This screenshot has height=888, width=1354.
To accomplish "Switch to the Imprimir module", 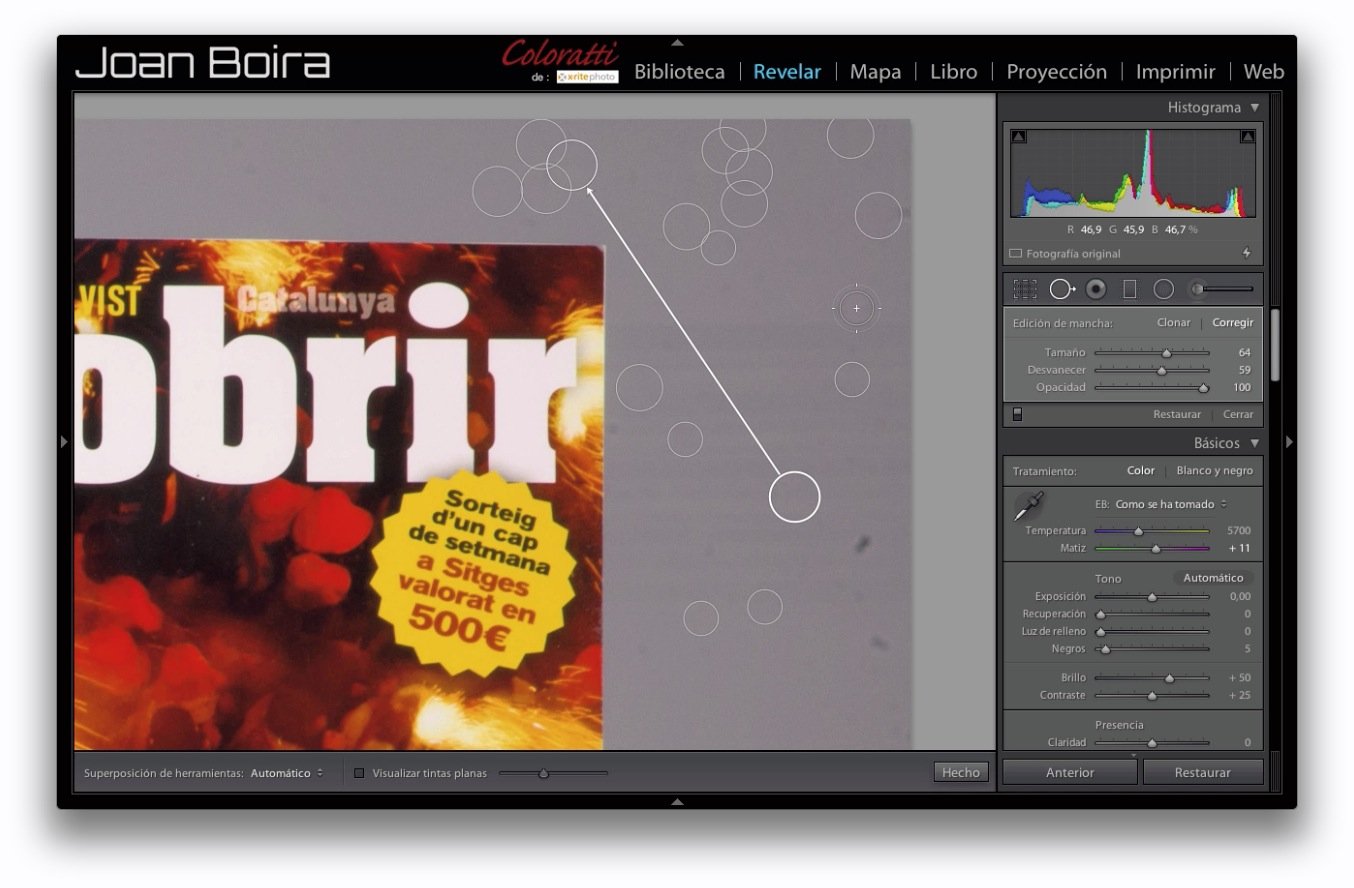I will [1175, 72].
